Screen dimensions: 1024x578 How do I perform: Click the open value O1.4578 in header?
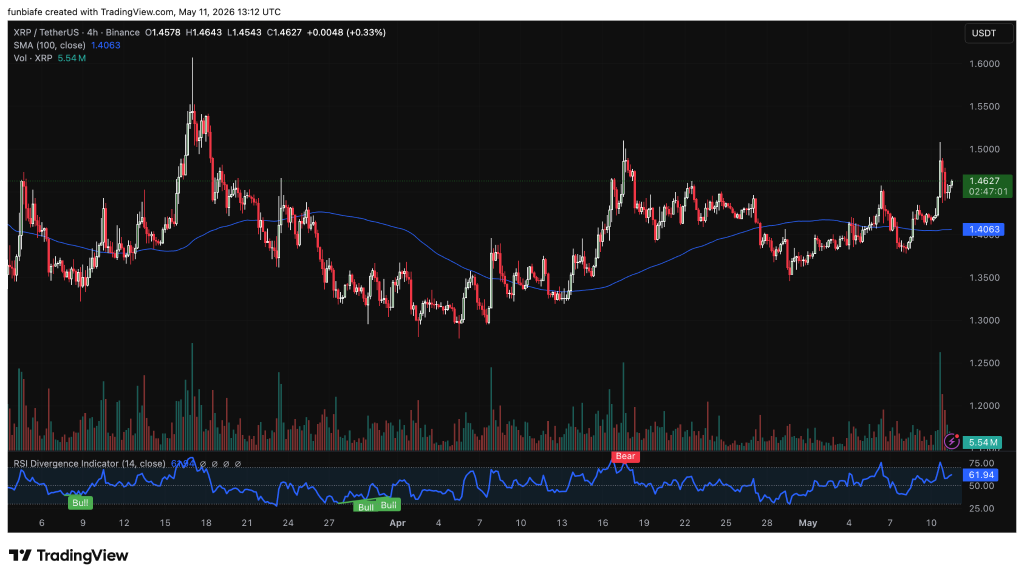click(x=163, y=32)
